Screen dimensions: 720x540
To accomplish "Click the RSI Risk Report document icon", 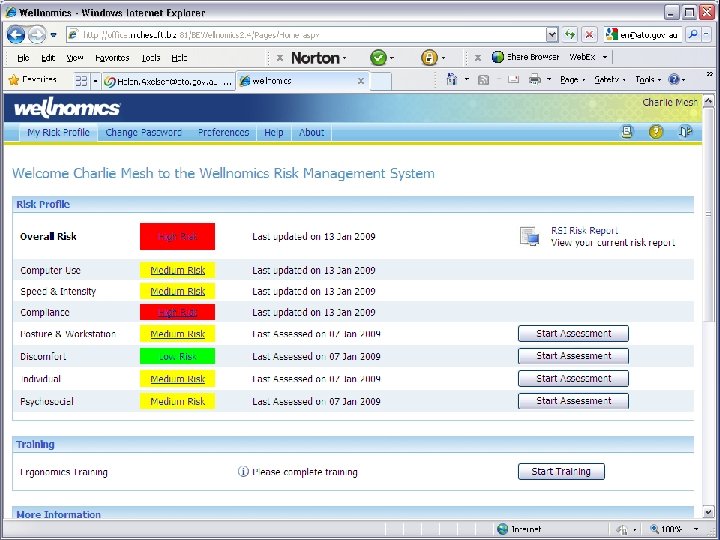I will coord(529,236).
